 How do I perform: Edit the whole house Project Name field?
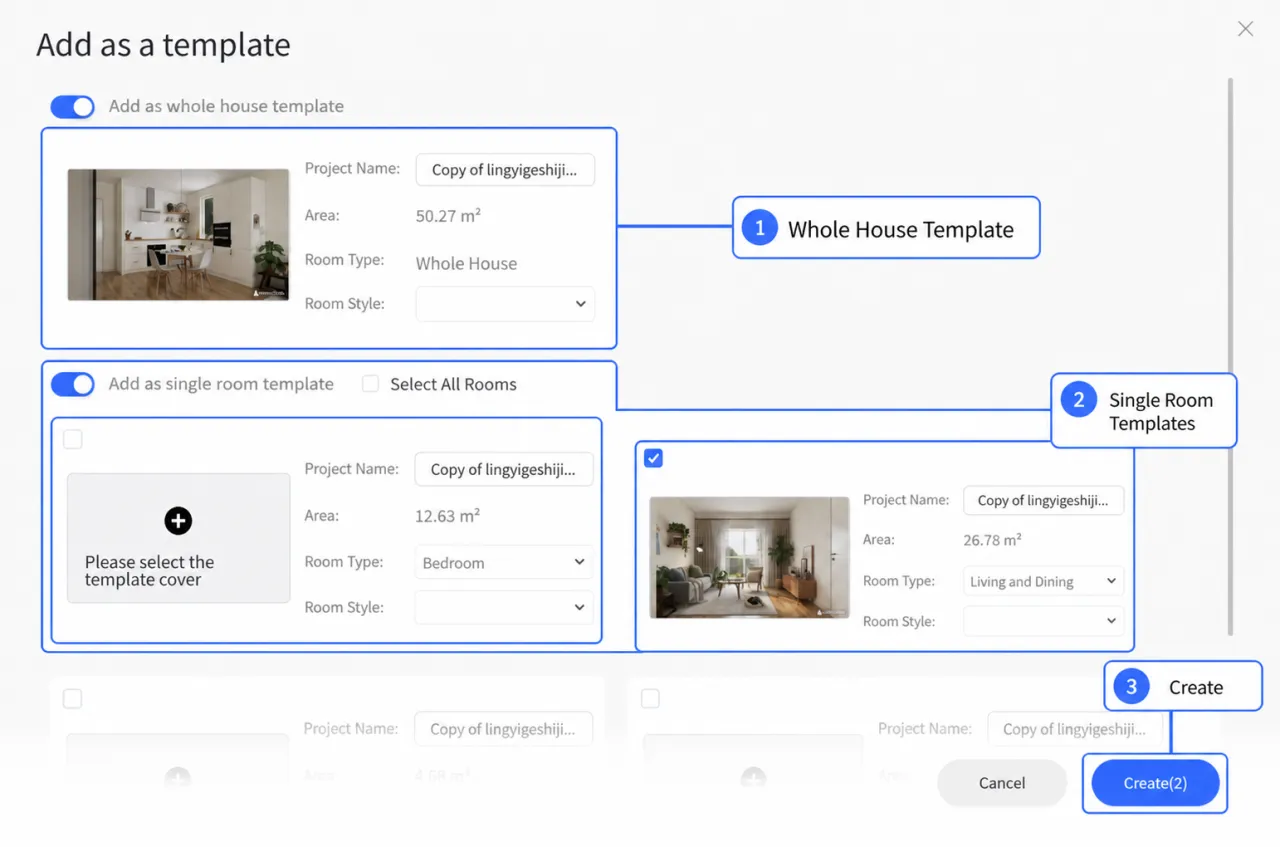click(505, 170)
